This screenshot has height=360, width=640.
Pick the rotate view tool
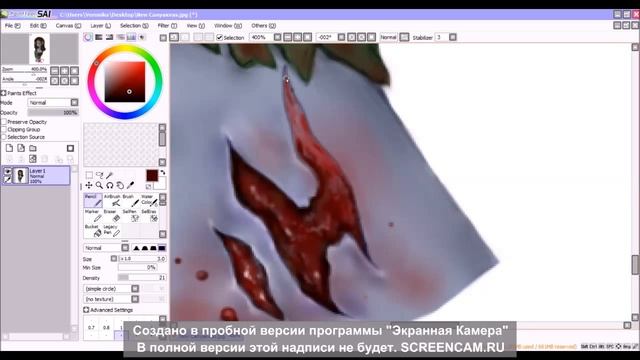click(109, 185)
